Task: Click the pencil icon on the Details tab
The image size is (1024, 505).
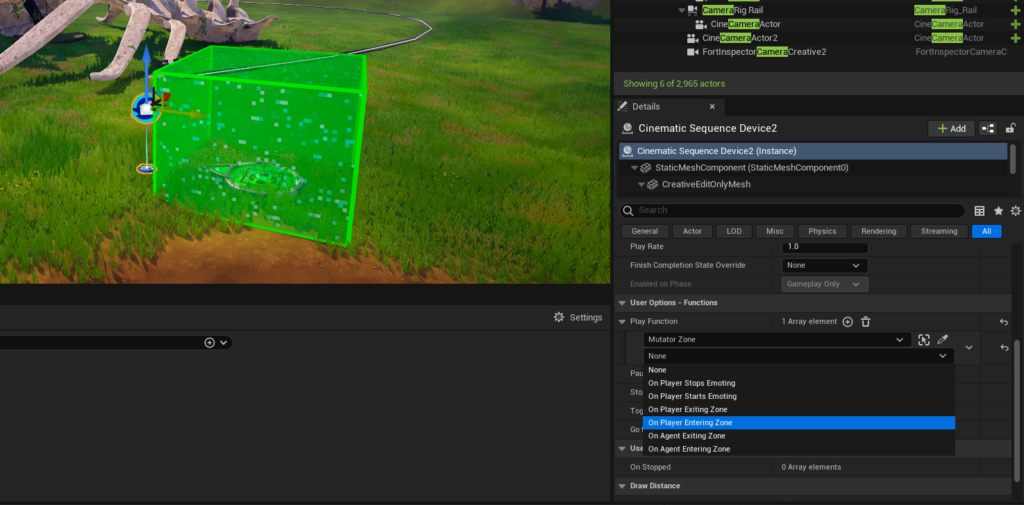Action: (622, 106)
